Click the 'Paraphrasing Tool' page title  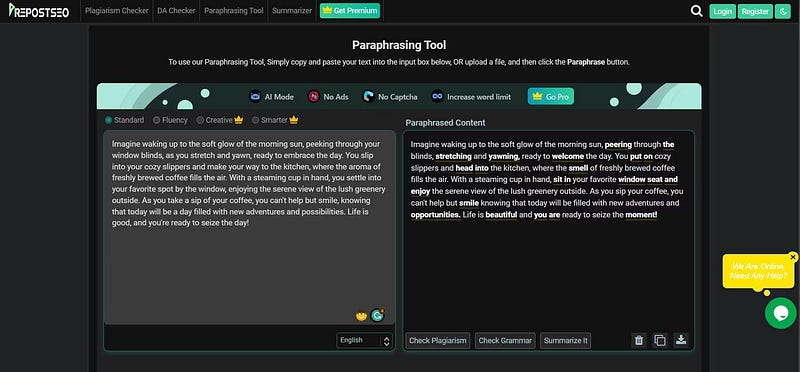(399, 45)
